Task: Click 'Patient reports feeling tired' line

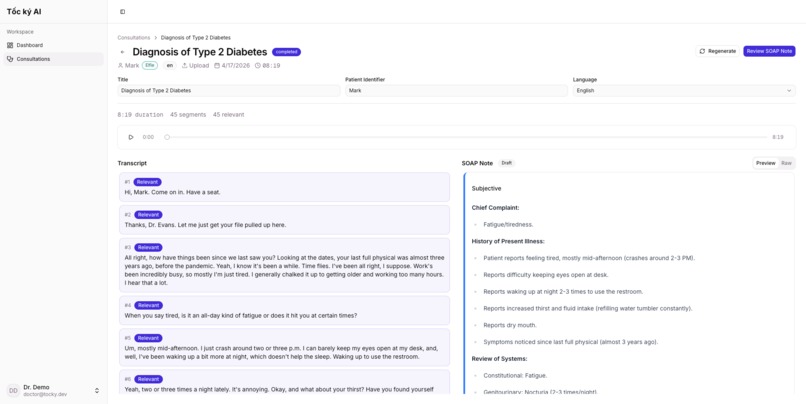Action: pos(589,258)
